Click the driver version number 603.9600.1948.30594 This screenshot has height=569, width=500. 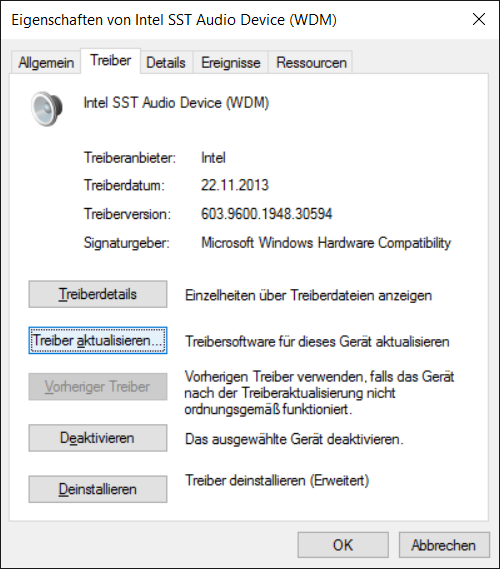coord(267,214)
